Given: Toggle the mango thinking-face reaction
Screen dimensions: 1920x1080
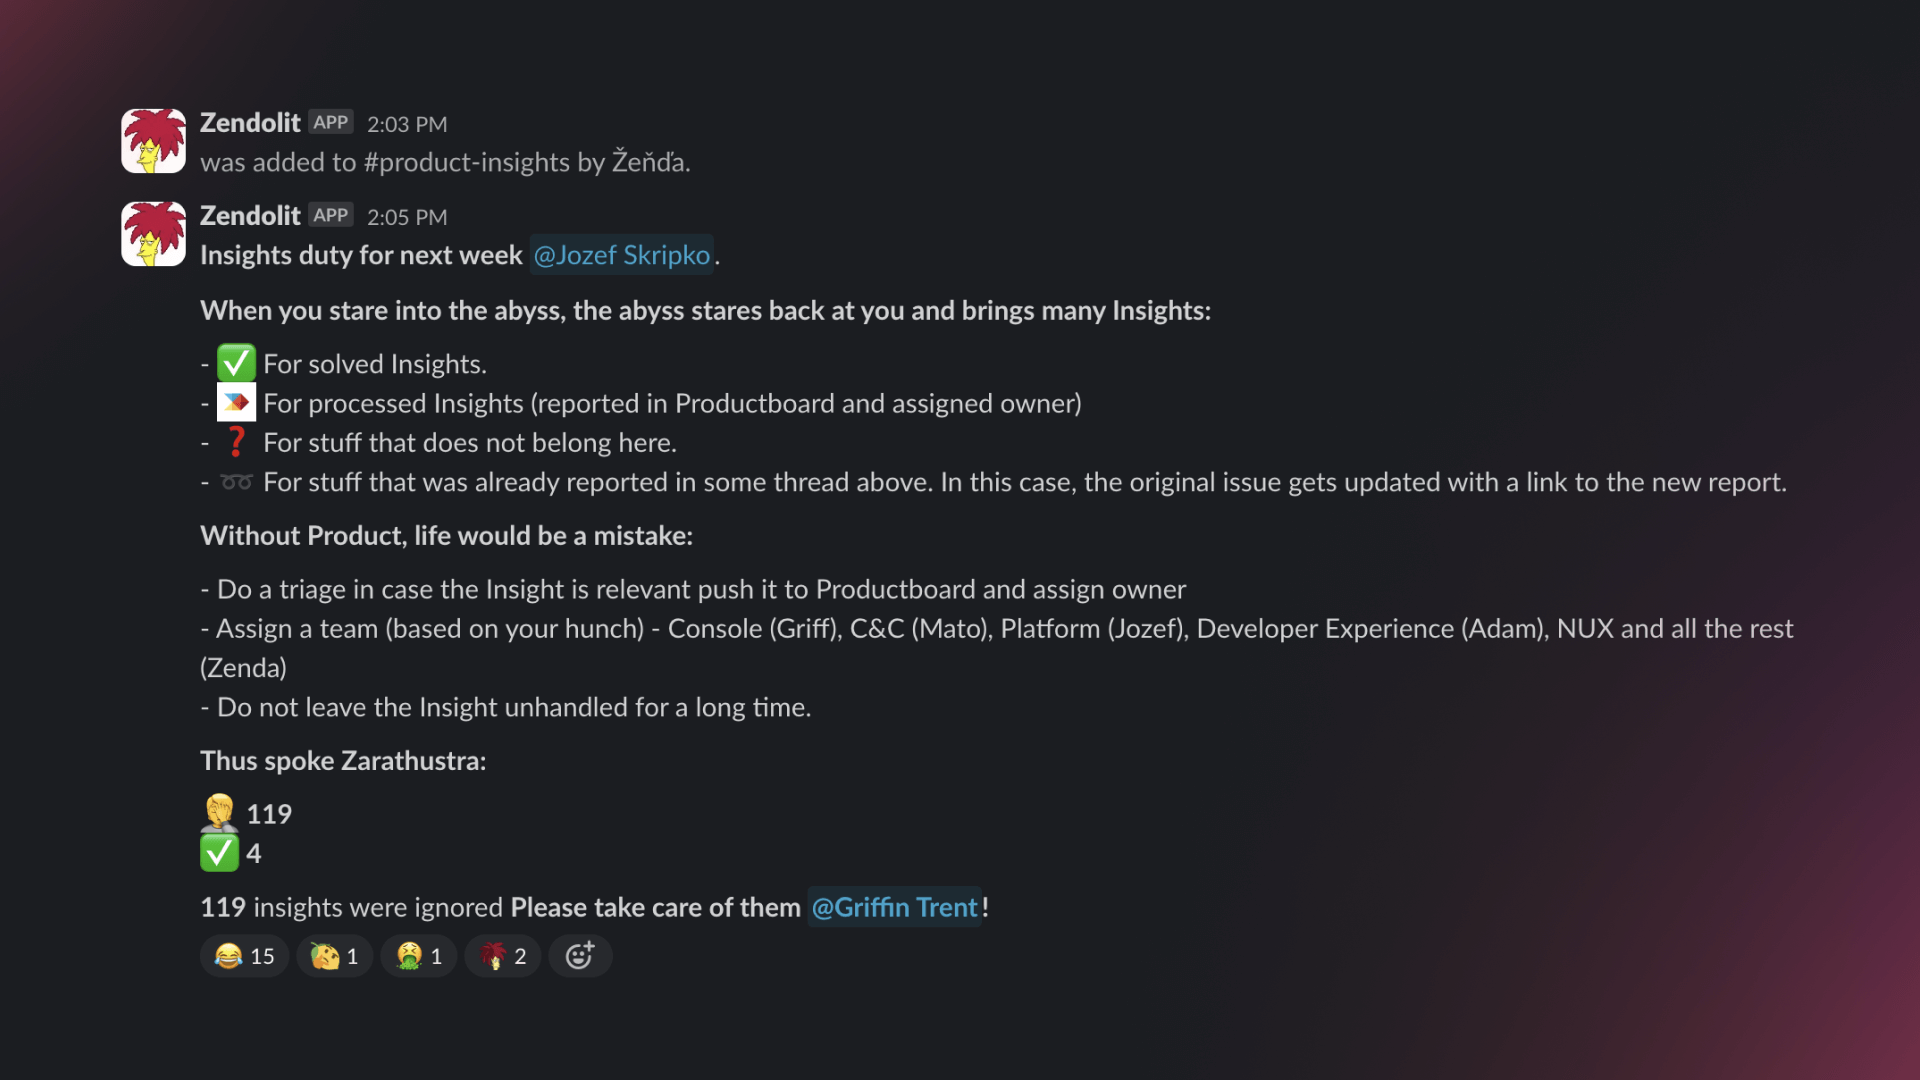Looking at the screenshot, I should (x=335, y=956).
